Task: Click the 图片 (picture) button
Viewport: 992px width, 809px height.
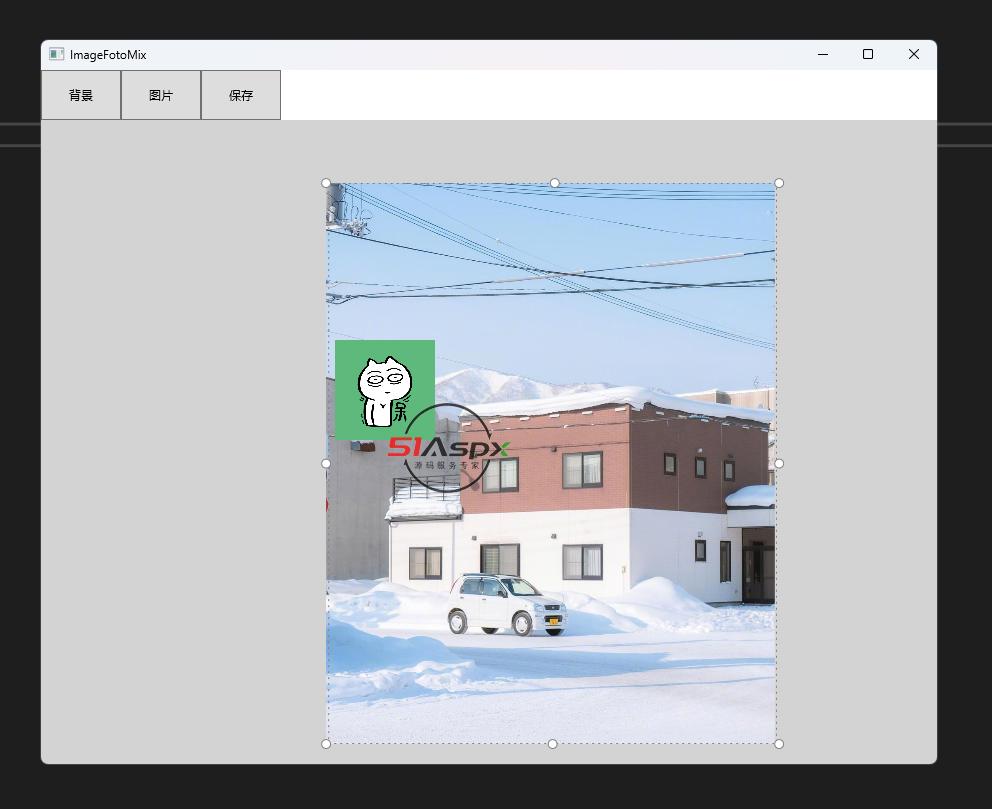Action: (x=161, y=95)
